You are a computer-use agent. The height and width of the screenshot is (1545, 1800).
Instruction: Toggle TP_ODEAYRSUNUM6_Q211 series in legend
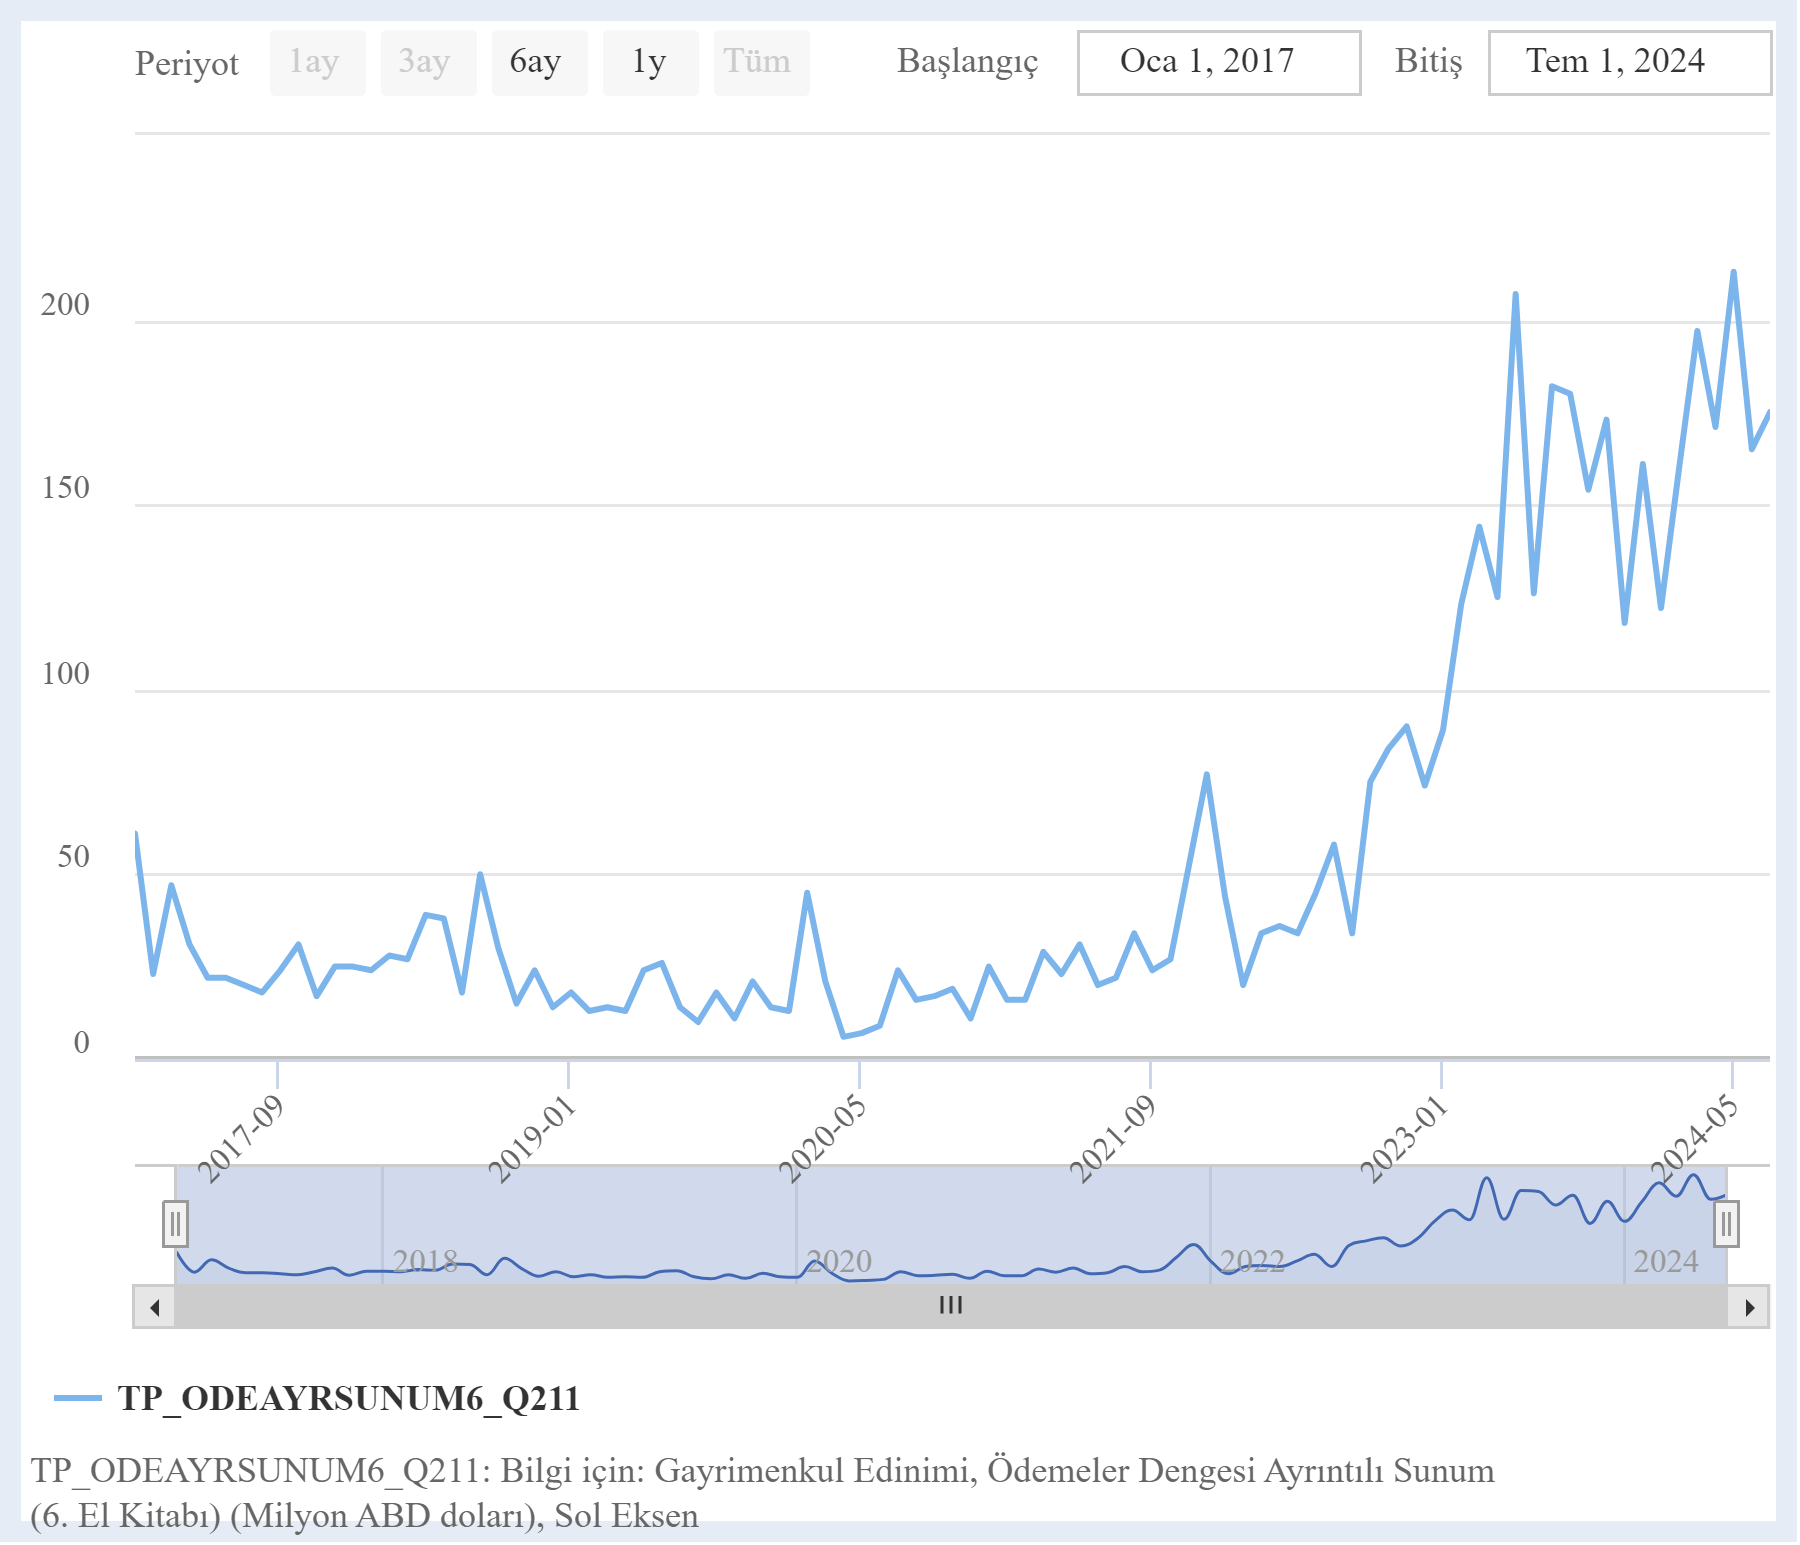tap(349, 1398)
